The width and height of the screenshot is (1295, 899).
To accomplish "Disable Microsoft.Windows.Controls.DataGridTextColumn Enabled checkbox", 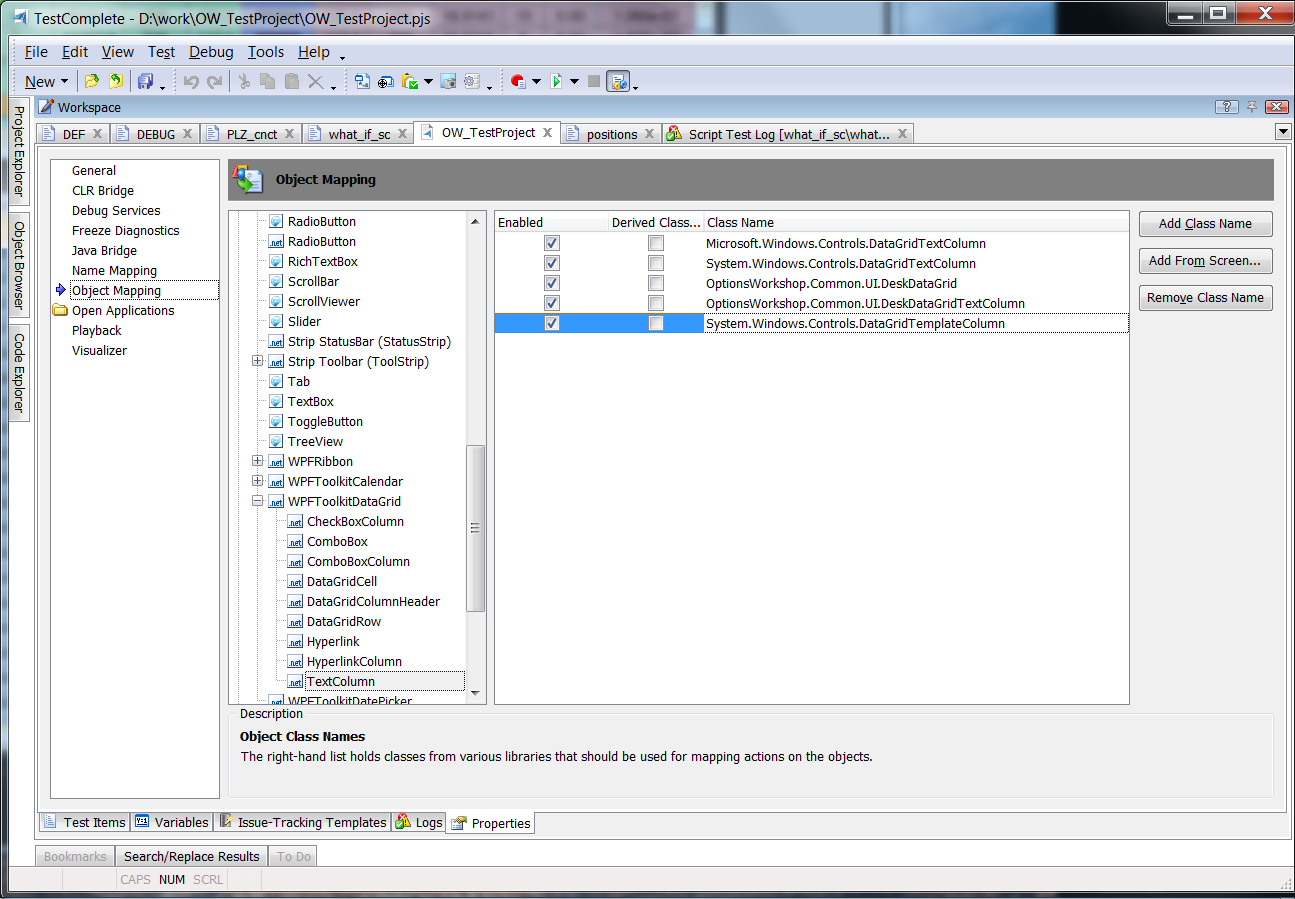I will [552, 243].
